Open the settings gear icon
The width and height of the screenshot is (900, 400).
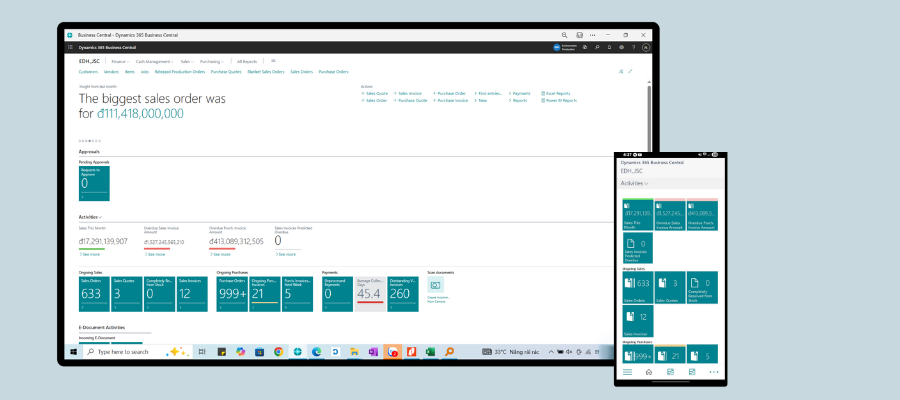point(622,48)
